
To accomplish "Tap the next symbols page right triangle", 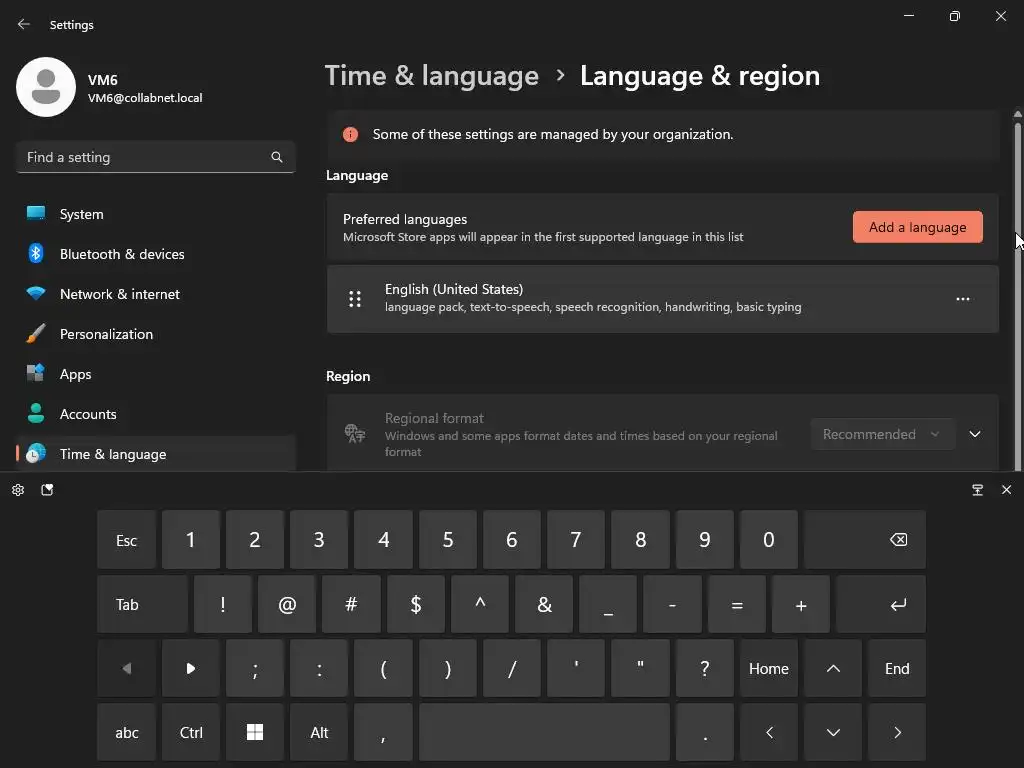I will point(191,669).
